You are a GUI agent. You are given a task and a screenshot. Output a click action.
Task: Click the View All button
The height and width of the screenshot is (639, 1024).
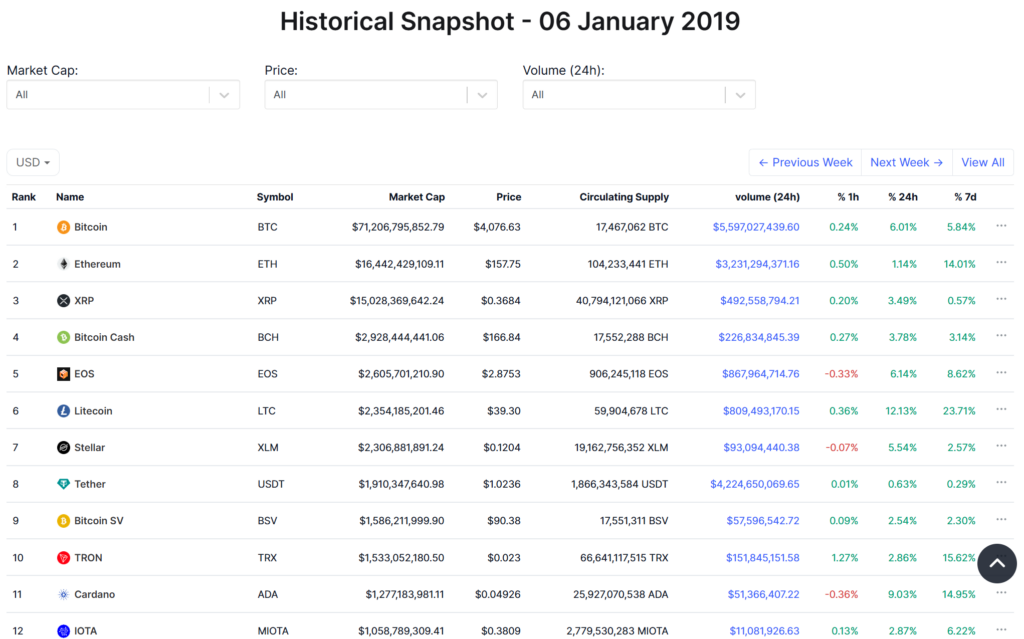983,163
